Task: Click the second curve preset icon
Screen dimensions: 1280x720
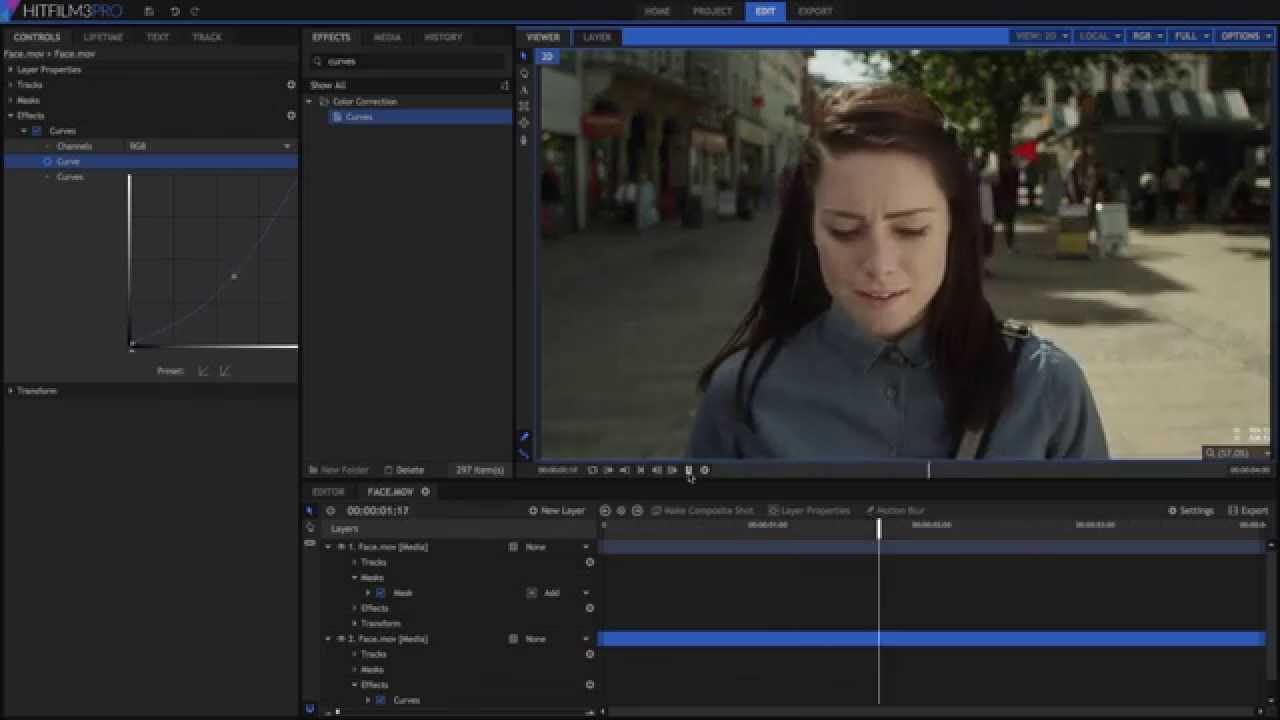Action: [x=224, y=371]
